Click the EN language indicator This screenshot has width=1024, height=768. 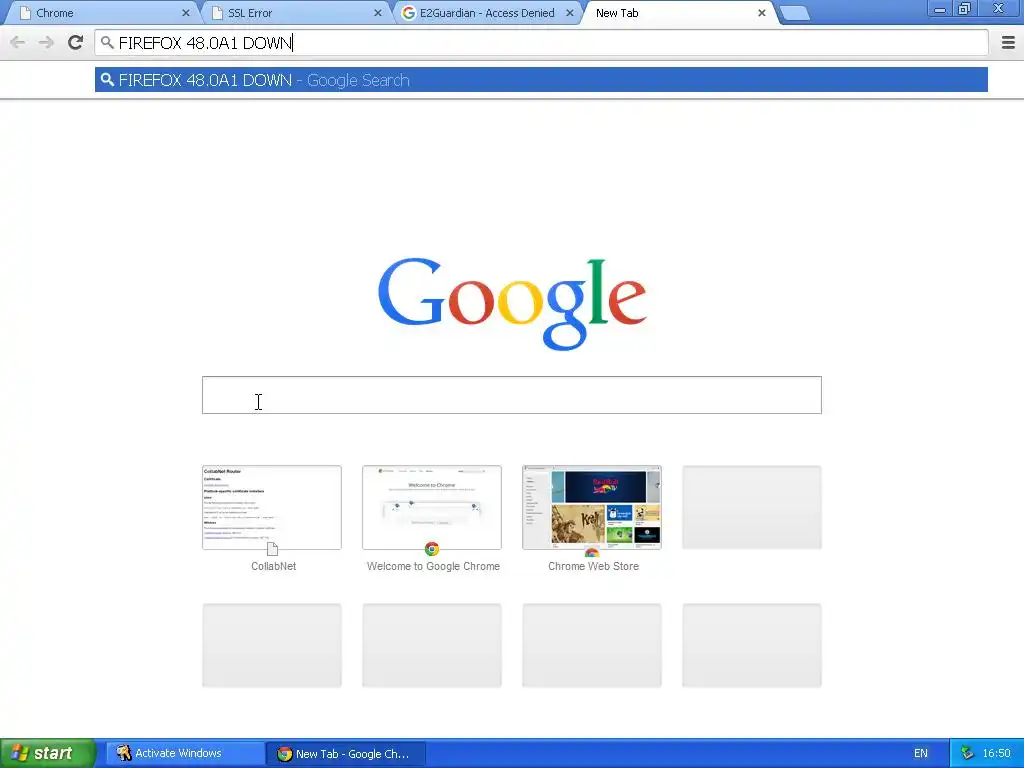point(920,754)
